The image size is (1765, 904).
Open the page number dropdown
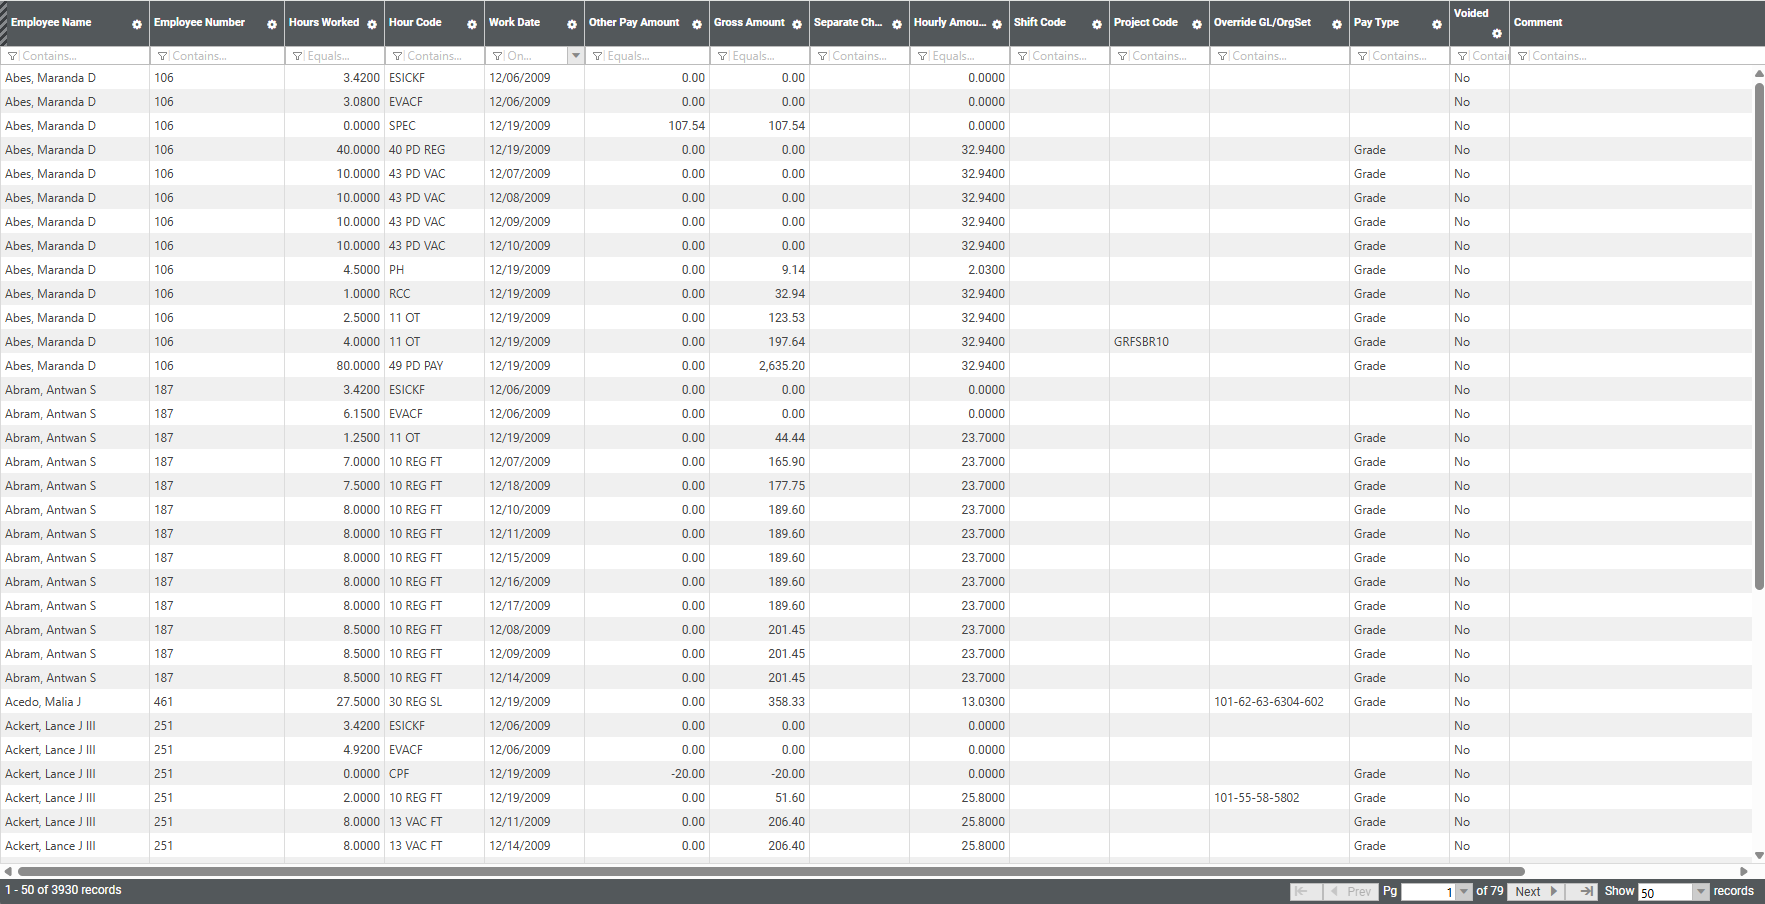(x=1465, y=891)
